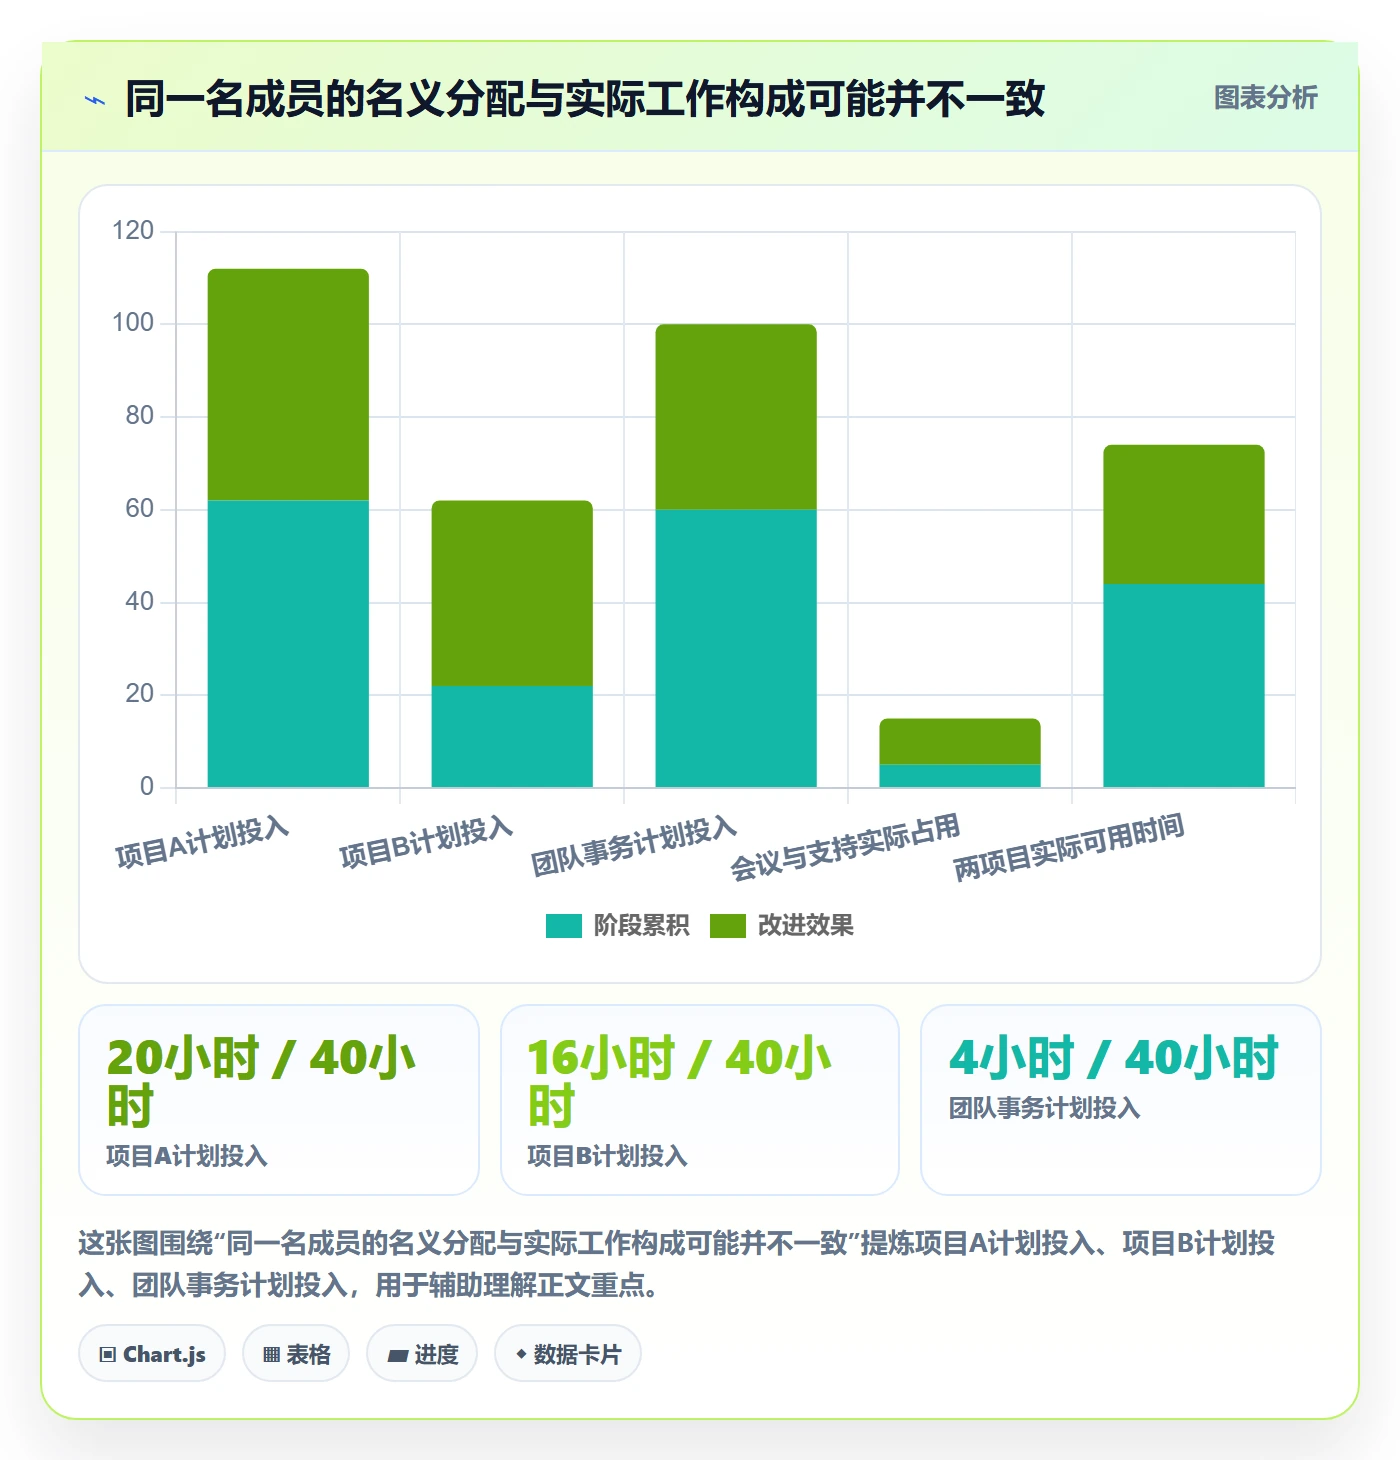Click the 两项目实际可用时间 x-axis label

pyautogui.click(x=1069, y=848)
